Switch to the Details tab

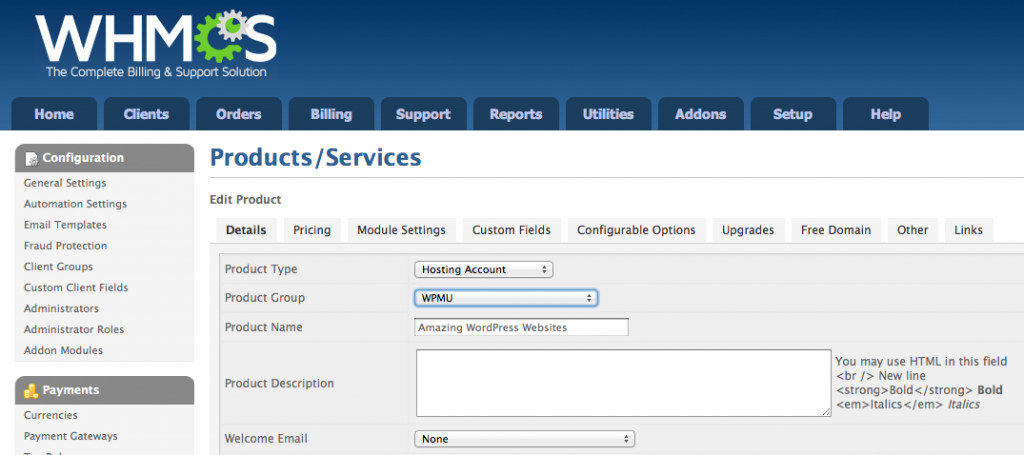coord(246,230)
